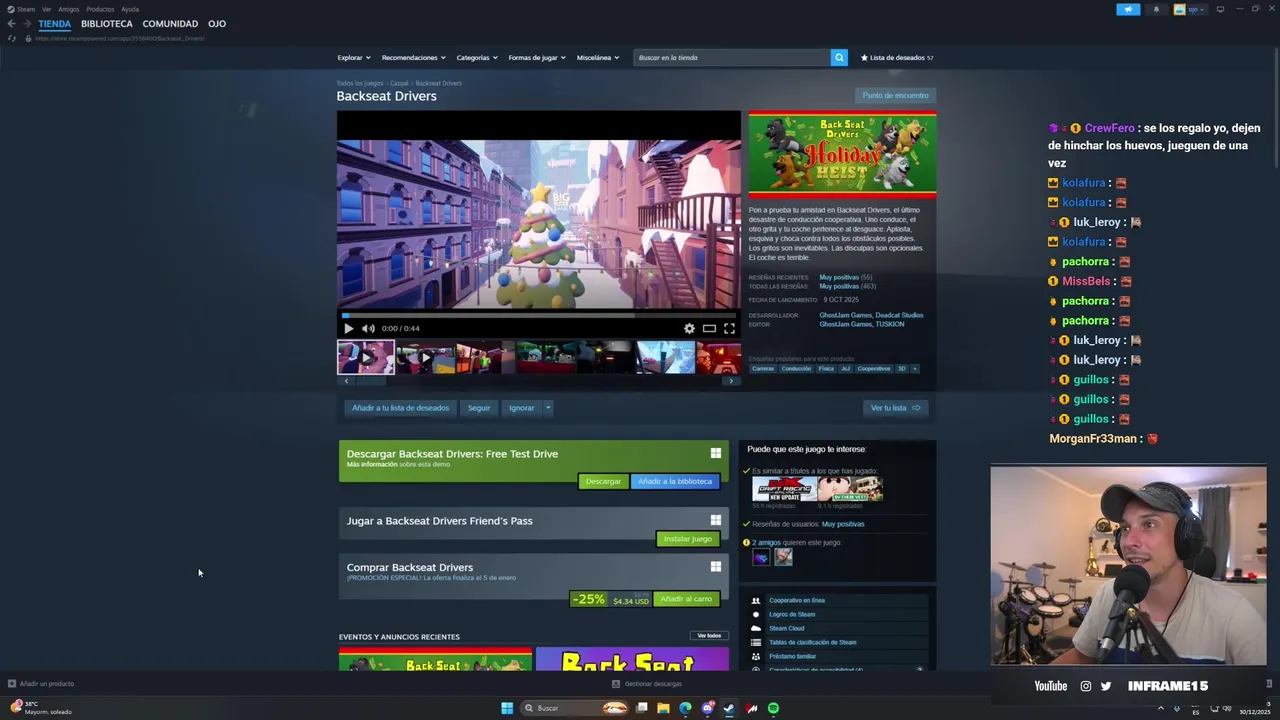Click the green Descargar button
Viewport: 1280px width, 720px height.
[603, 481]
